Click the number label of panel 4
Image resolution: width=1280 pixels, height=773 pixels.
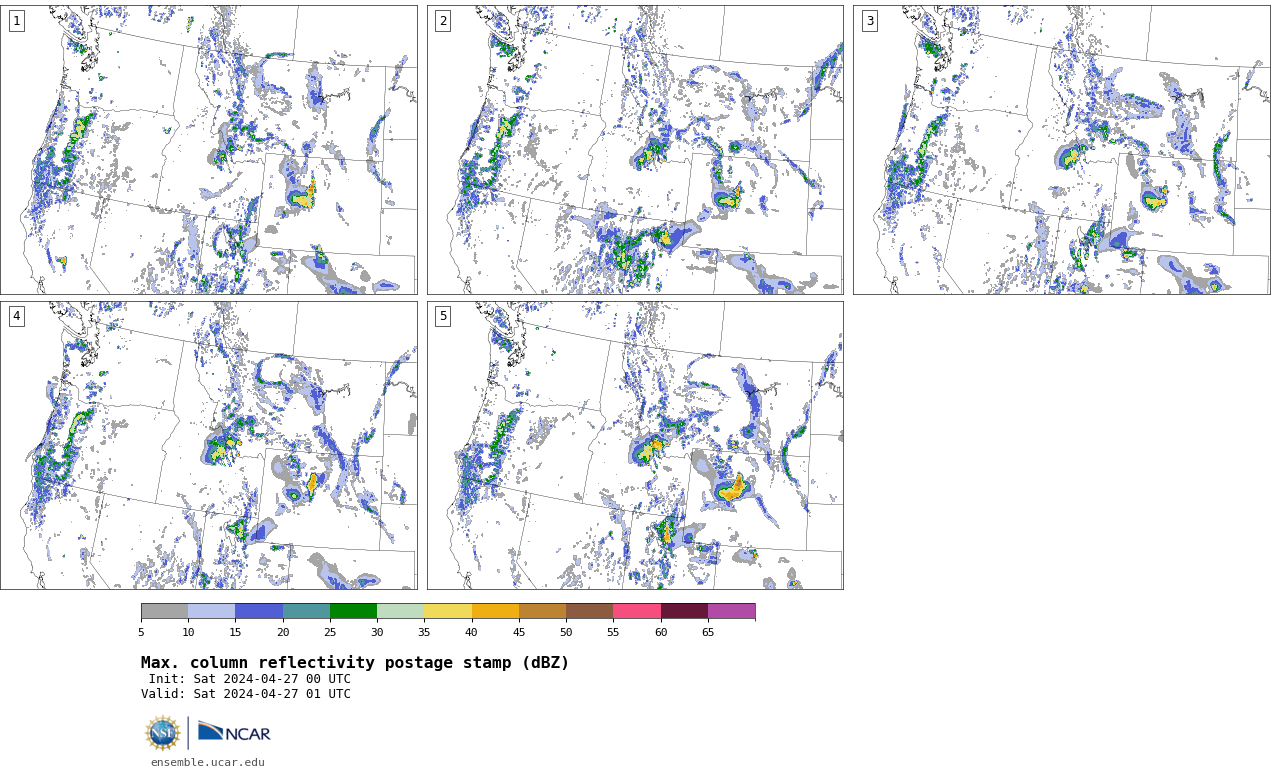click(x=17, y=316)
